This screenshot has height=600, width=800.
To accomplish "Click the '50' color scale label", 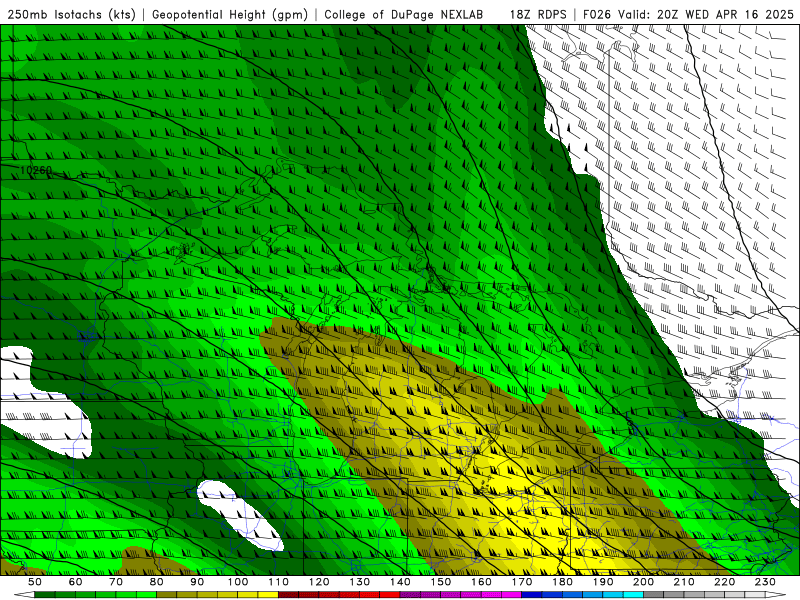I will coord(35,582).
